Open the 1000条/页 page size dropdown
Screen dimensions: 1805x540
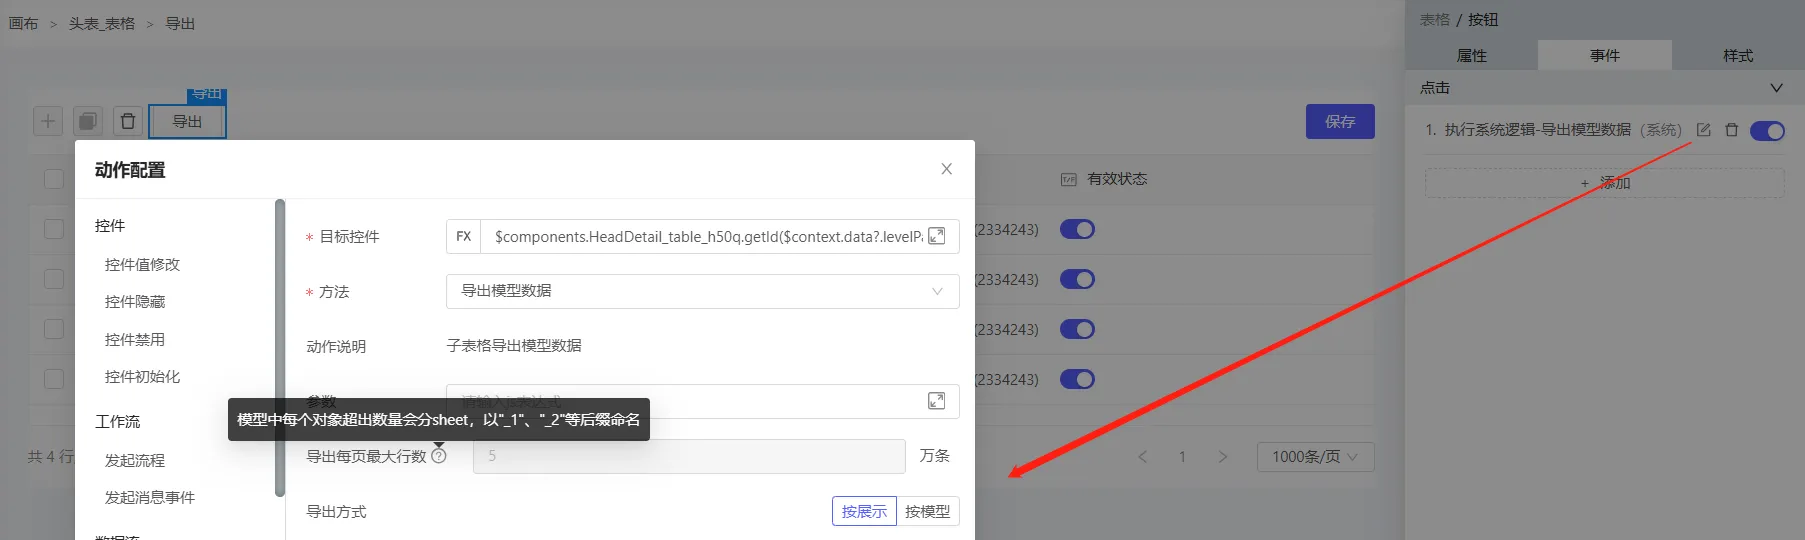click(x=1315, y=457)
